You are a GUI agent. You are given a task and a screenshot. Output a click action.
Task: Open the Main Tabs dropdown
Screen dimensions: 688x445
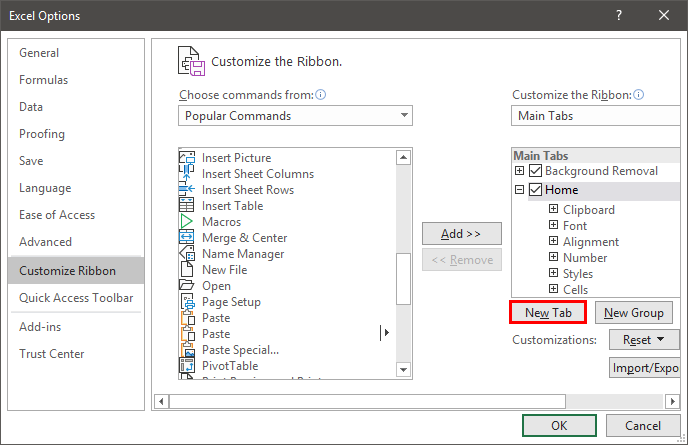tap(595, 115)
